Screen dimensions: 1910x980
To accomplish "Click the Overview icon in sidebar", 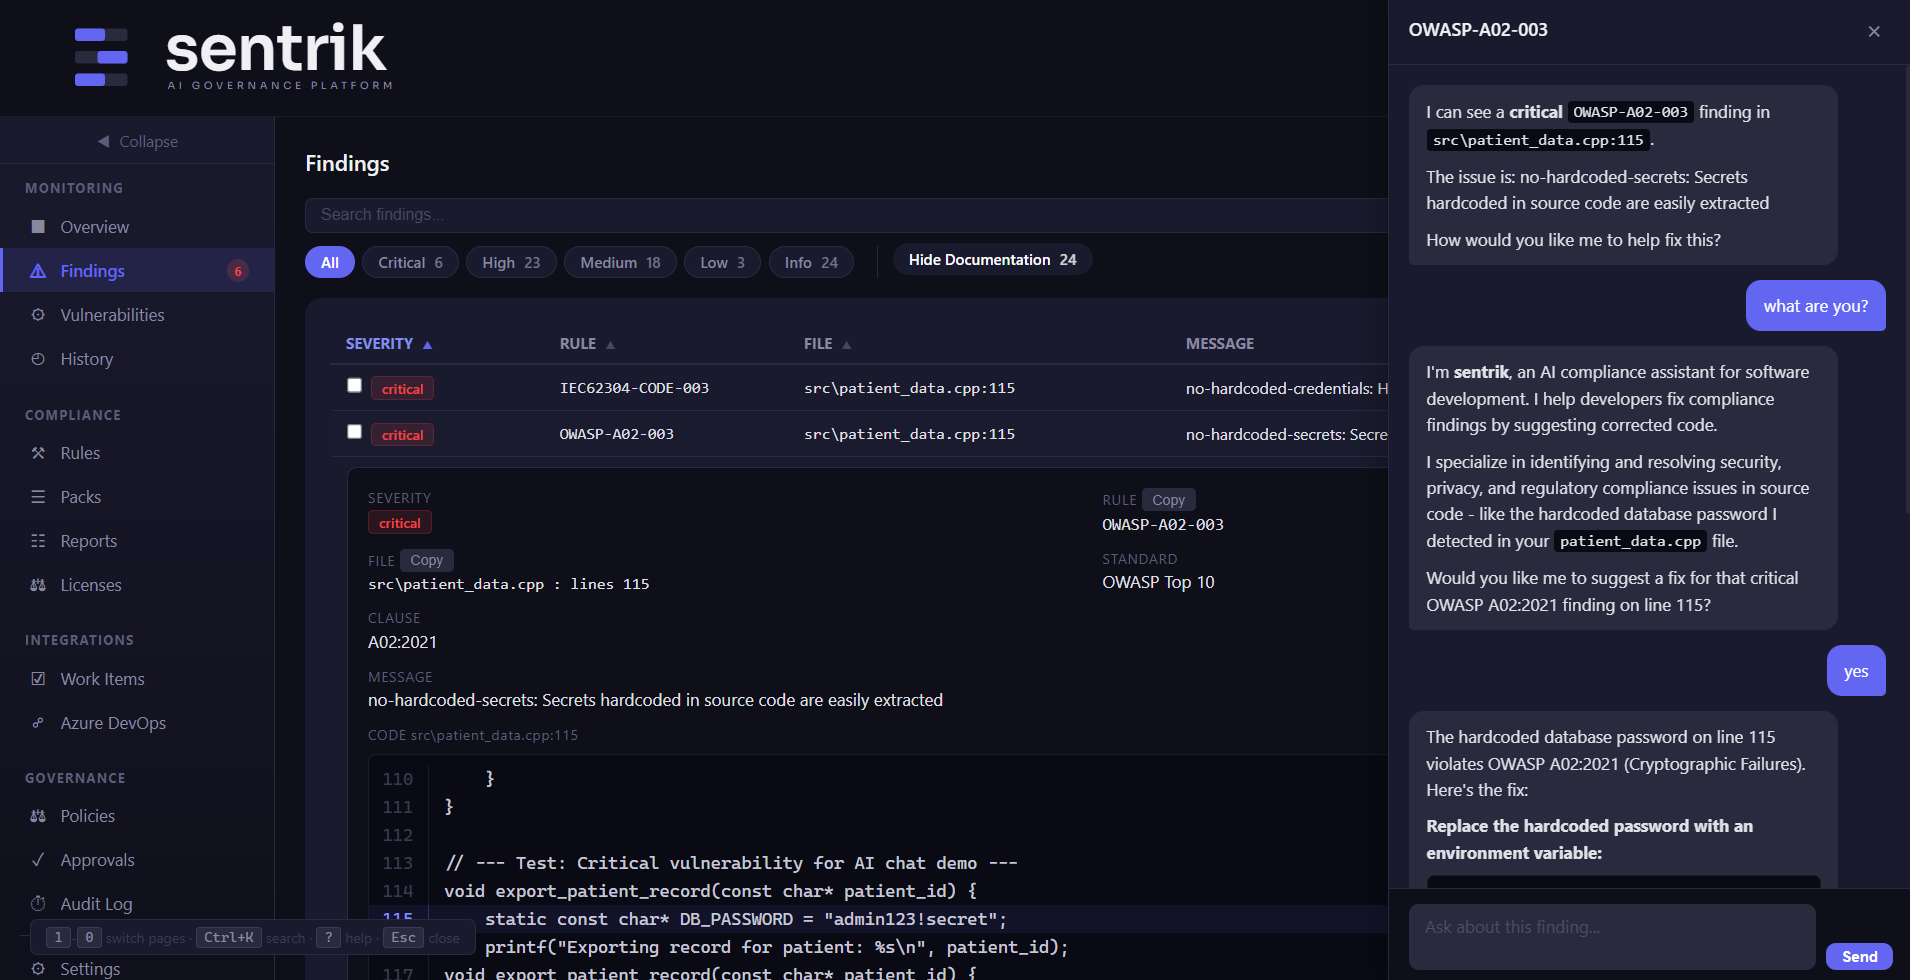I will pyautogui.click(x=38, y=227).
